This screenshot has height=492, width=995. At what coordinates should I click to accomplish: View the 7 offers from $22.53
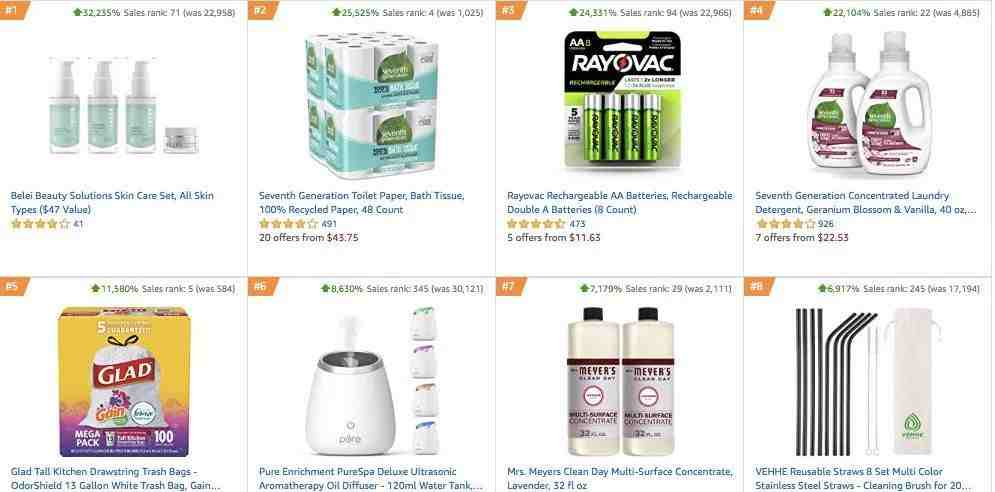[802, 237]
